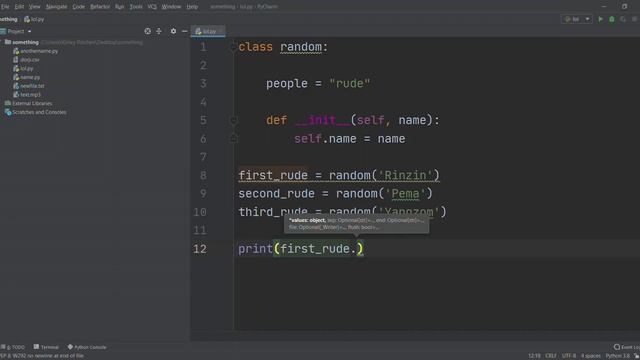
Task: Click the print call on line 12
Action: (255, 249)
